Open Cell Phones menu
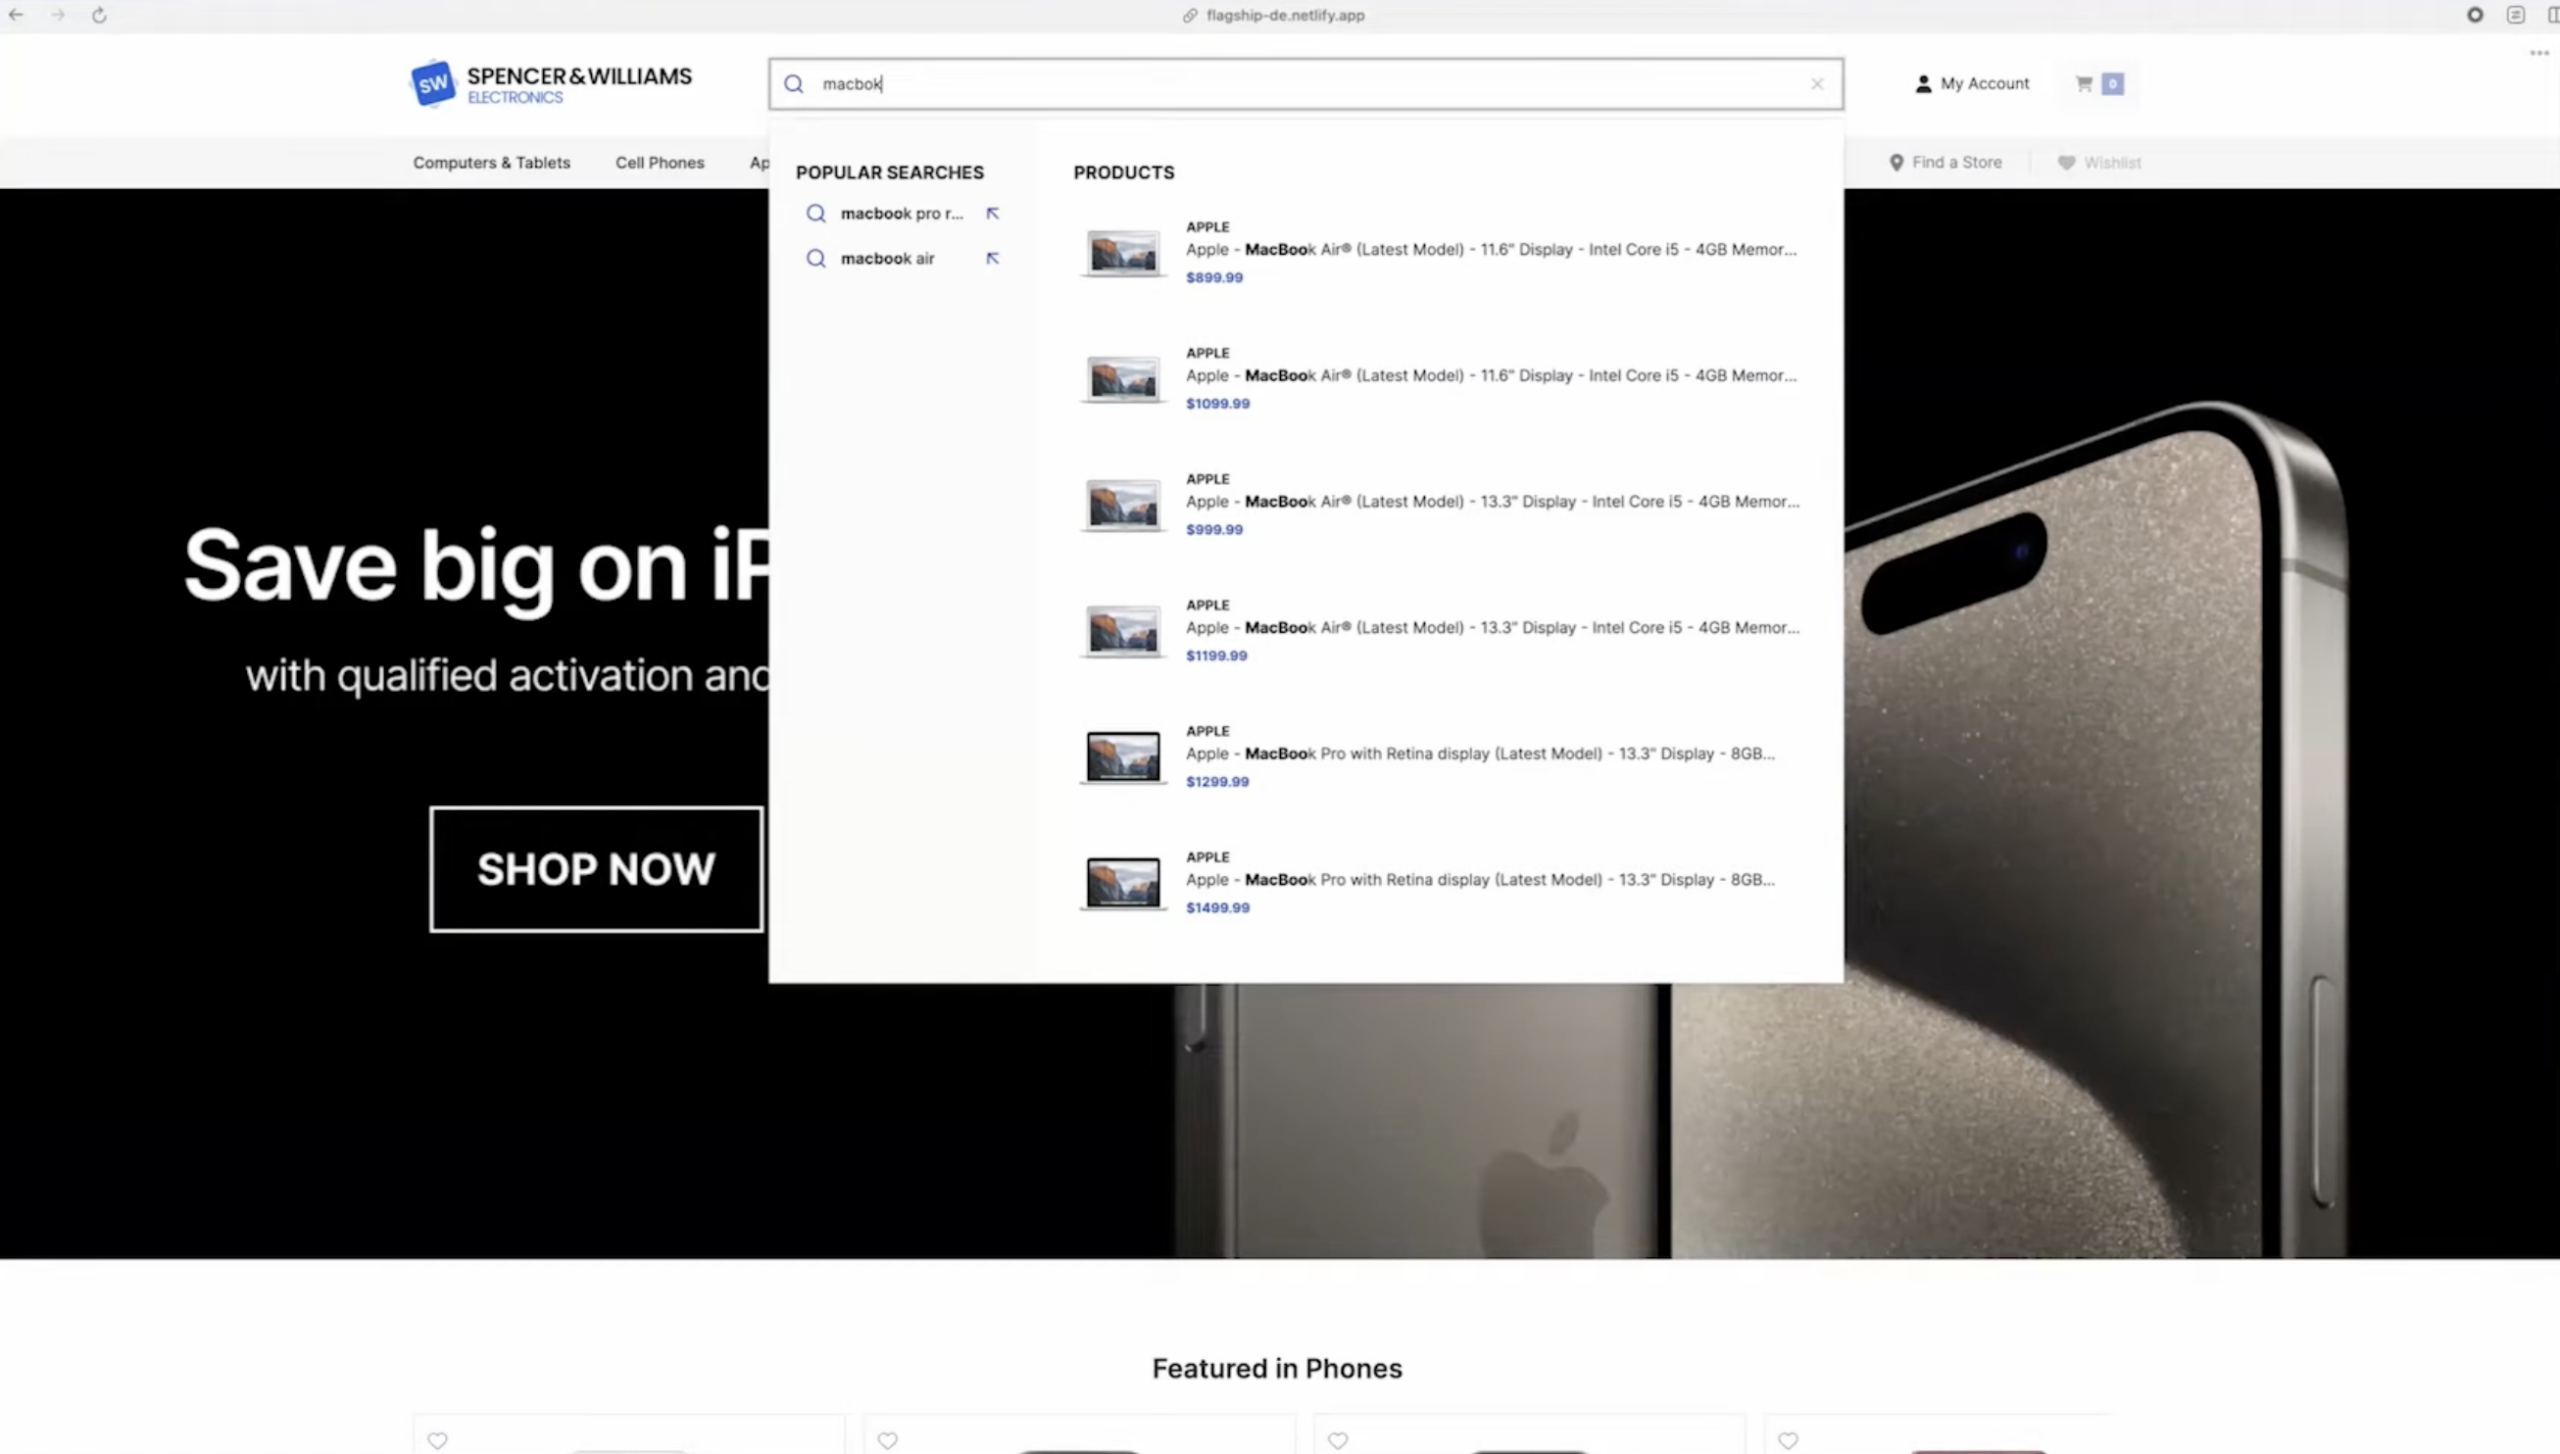Screen dimensions: 2560x1454 coord(659,162)
